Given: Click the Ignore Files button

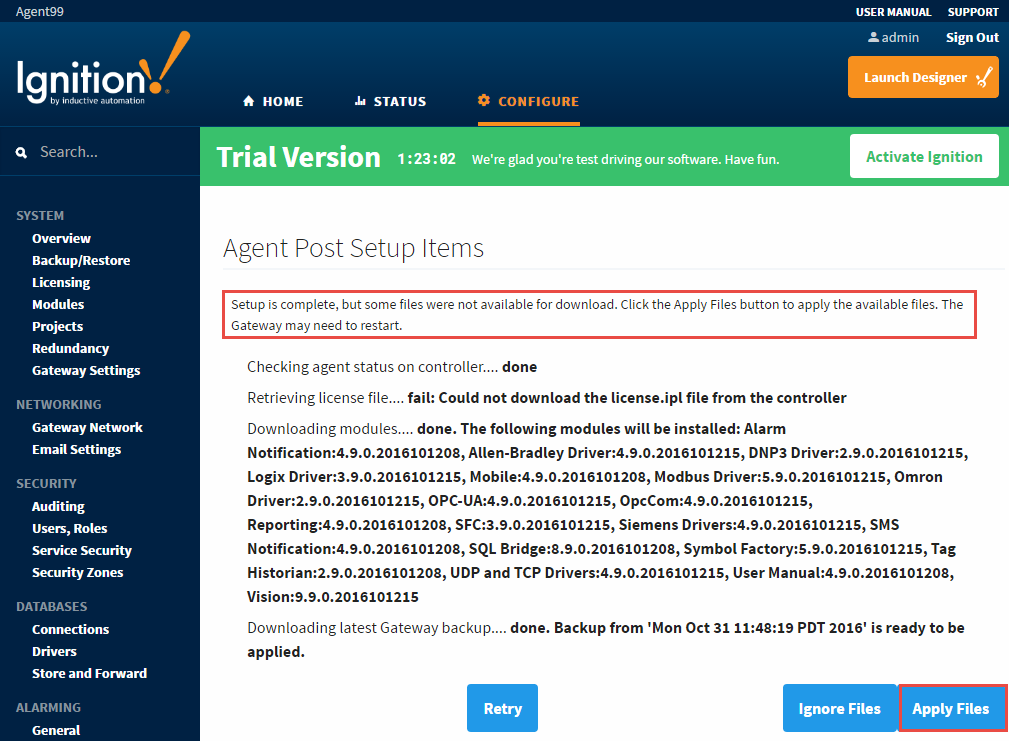Looking at the screenshot, I should pyautogui.click(x=840, y=708).
